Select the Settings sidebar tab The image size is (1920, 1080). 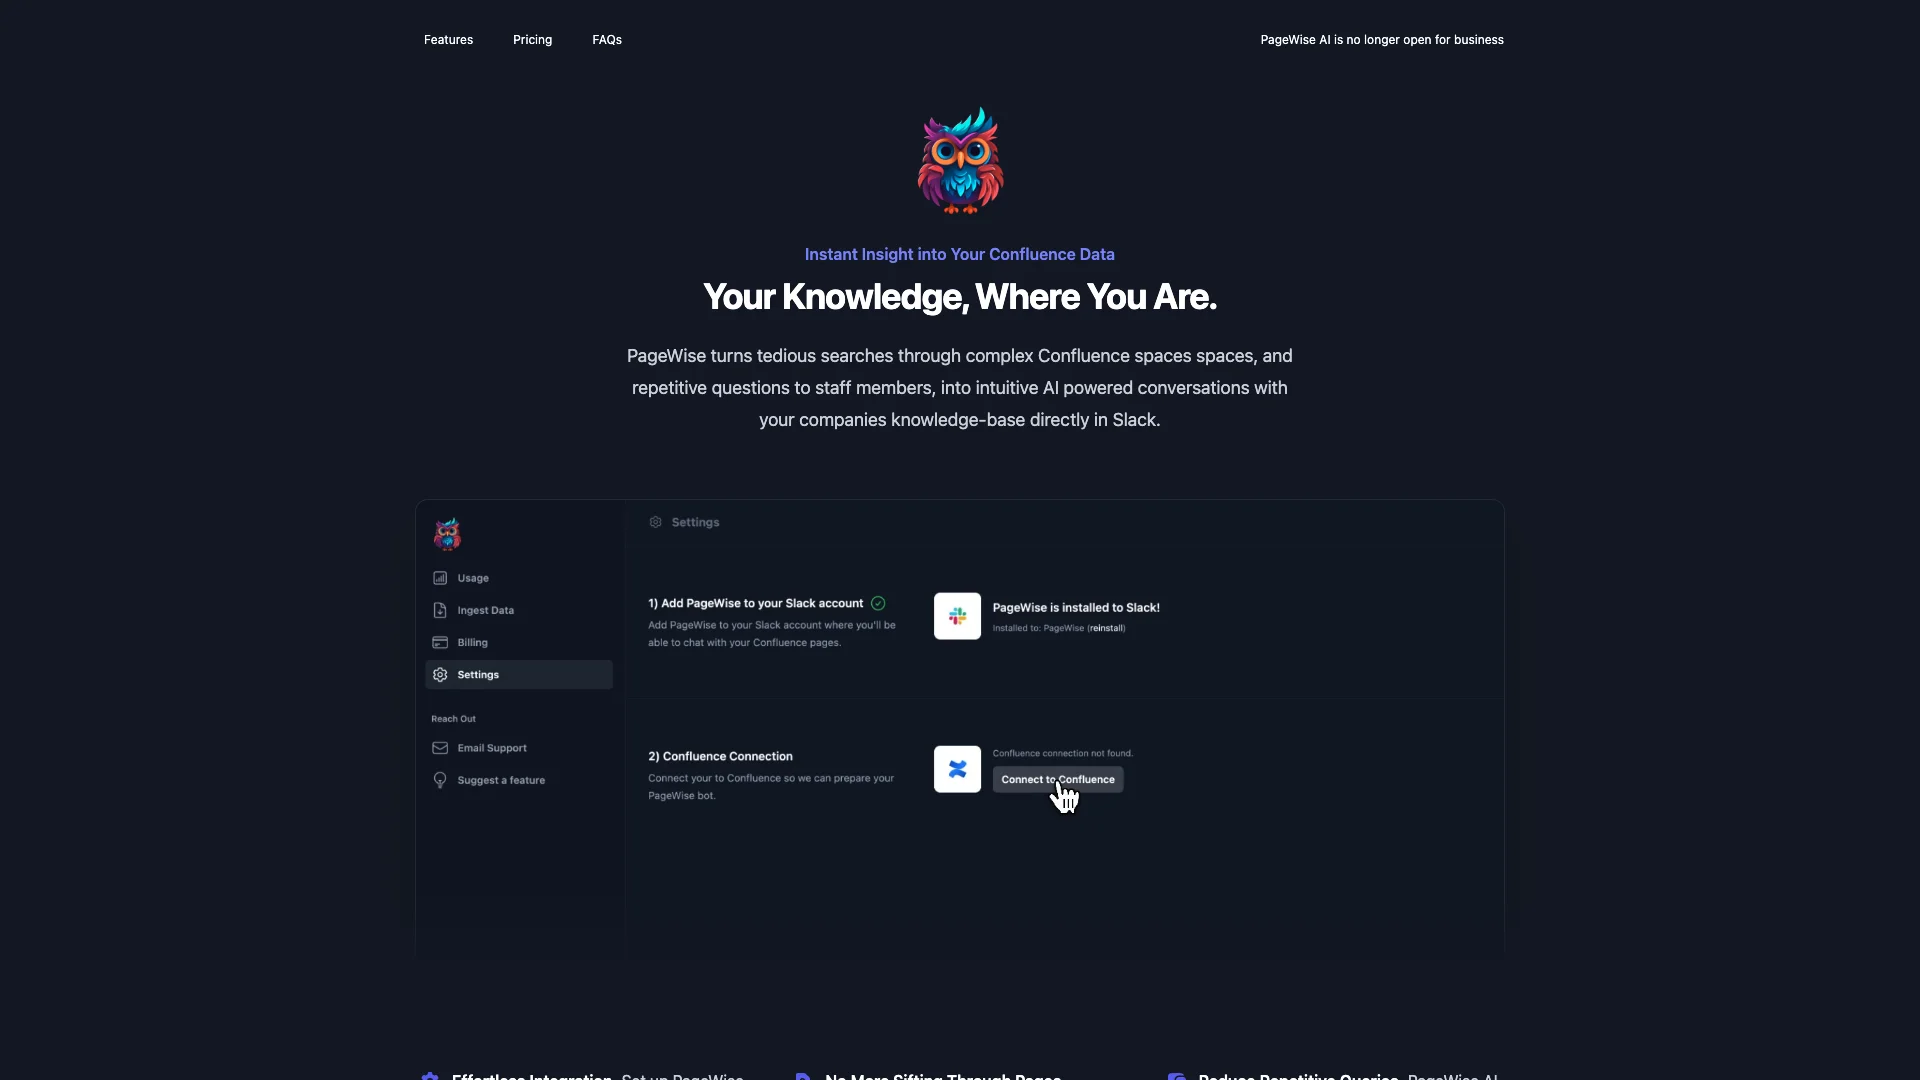point(517,674)
